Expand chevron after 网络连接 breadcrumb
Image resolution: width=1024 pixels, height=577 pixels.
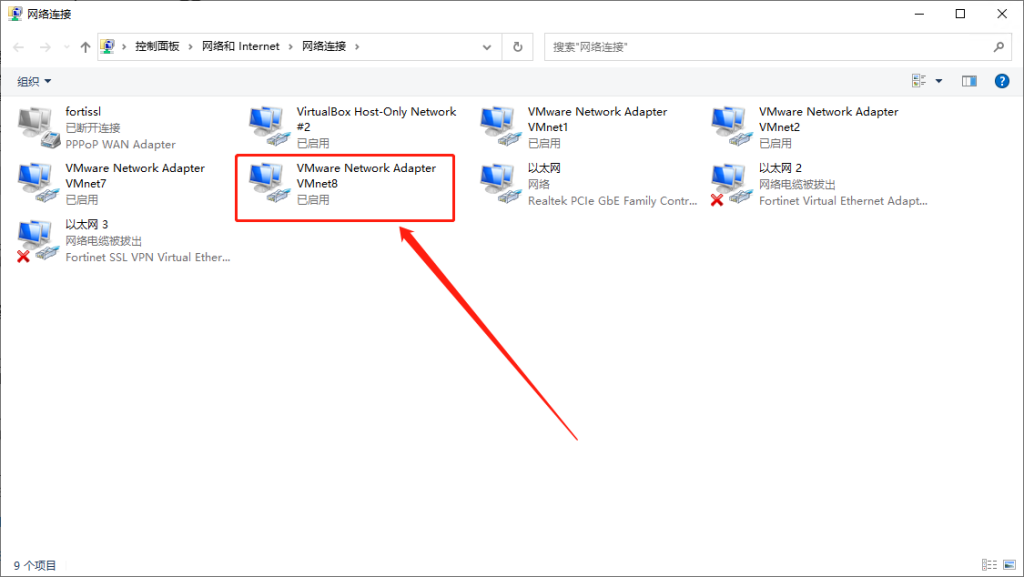click(357, 47)
